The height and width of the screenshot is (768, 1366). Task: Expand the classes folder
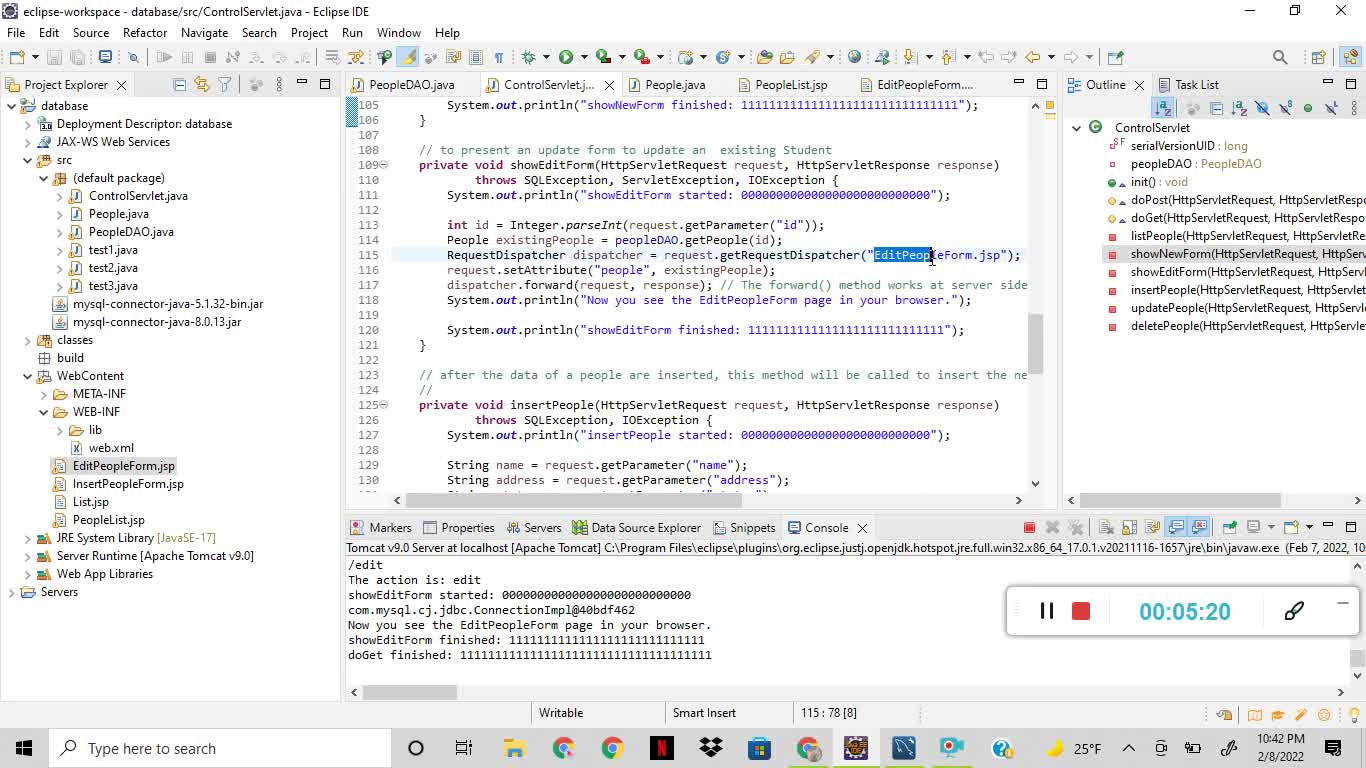coord(28,340)
